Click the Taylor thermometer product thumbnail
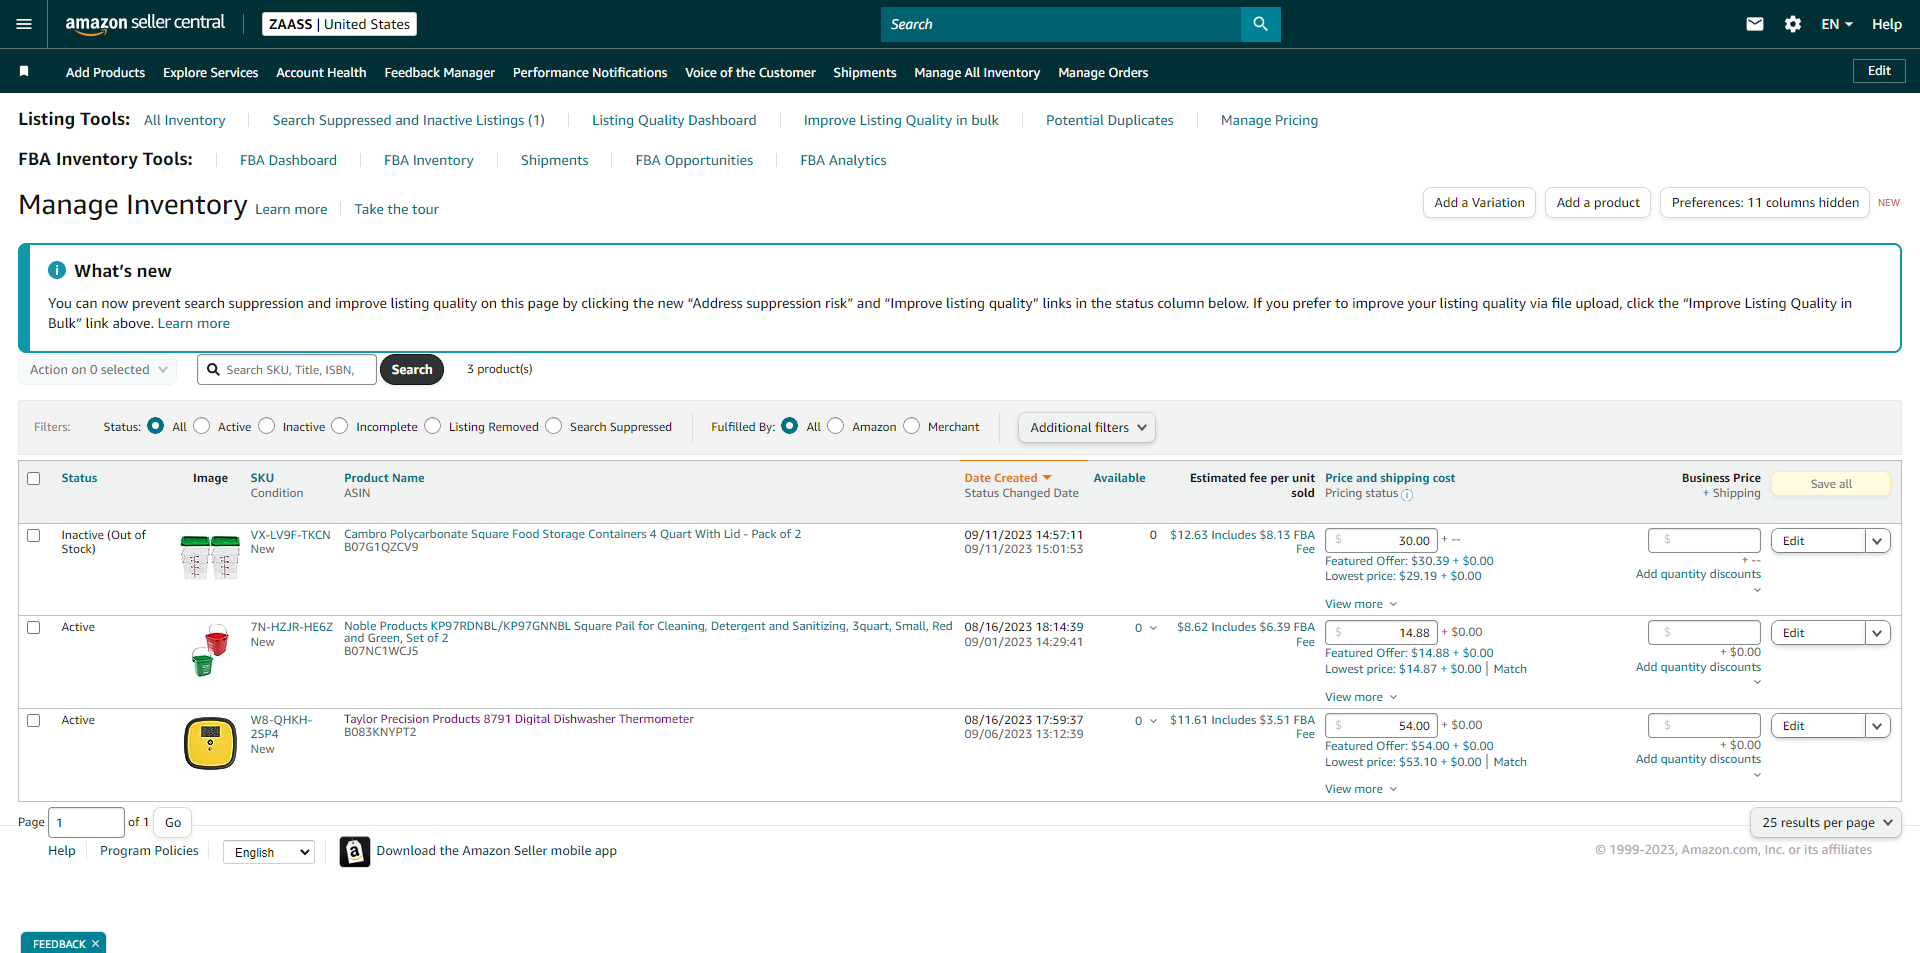The image size is (1920, 953). coord(210,743)
